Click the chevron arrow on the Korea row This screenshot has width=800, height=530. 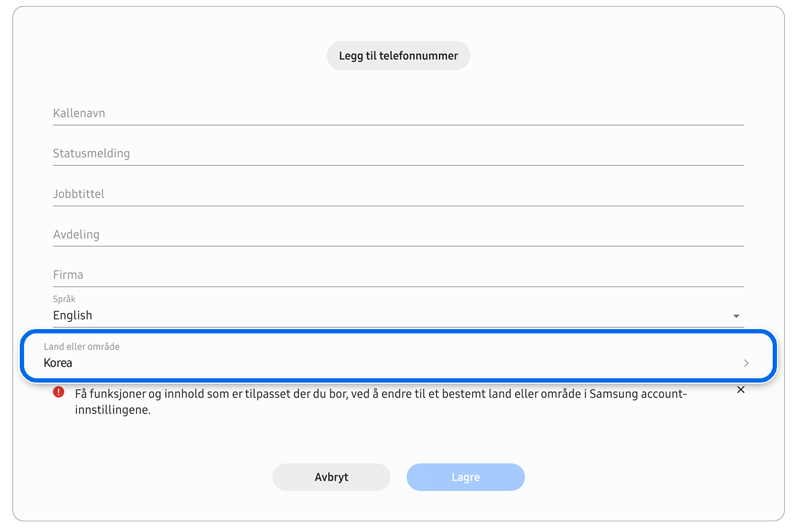coord(746,363)
